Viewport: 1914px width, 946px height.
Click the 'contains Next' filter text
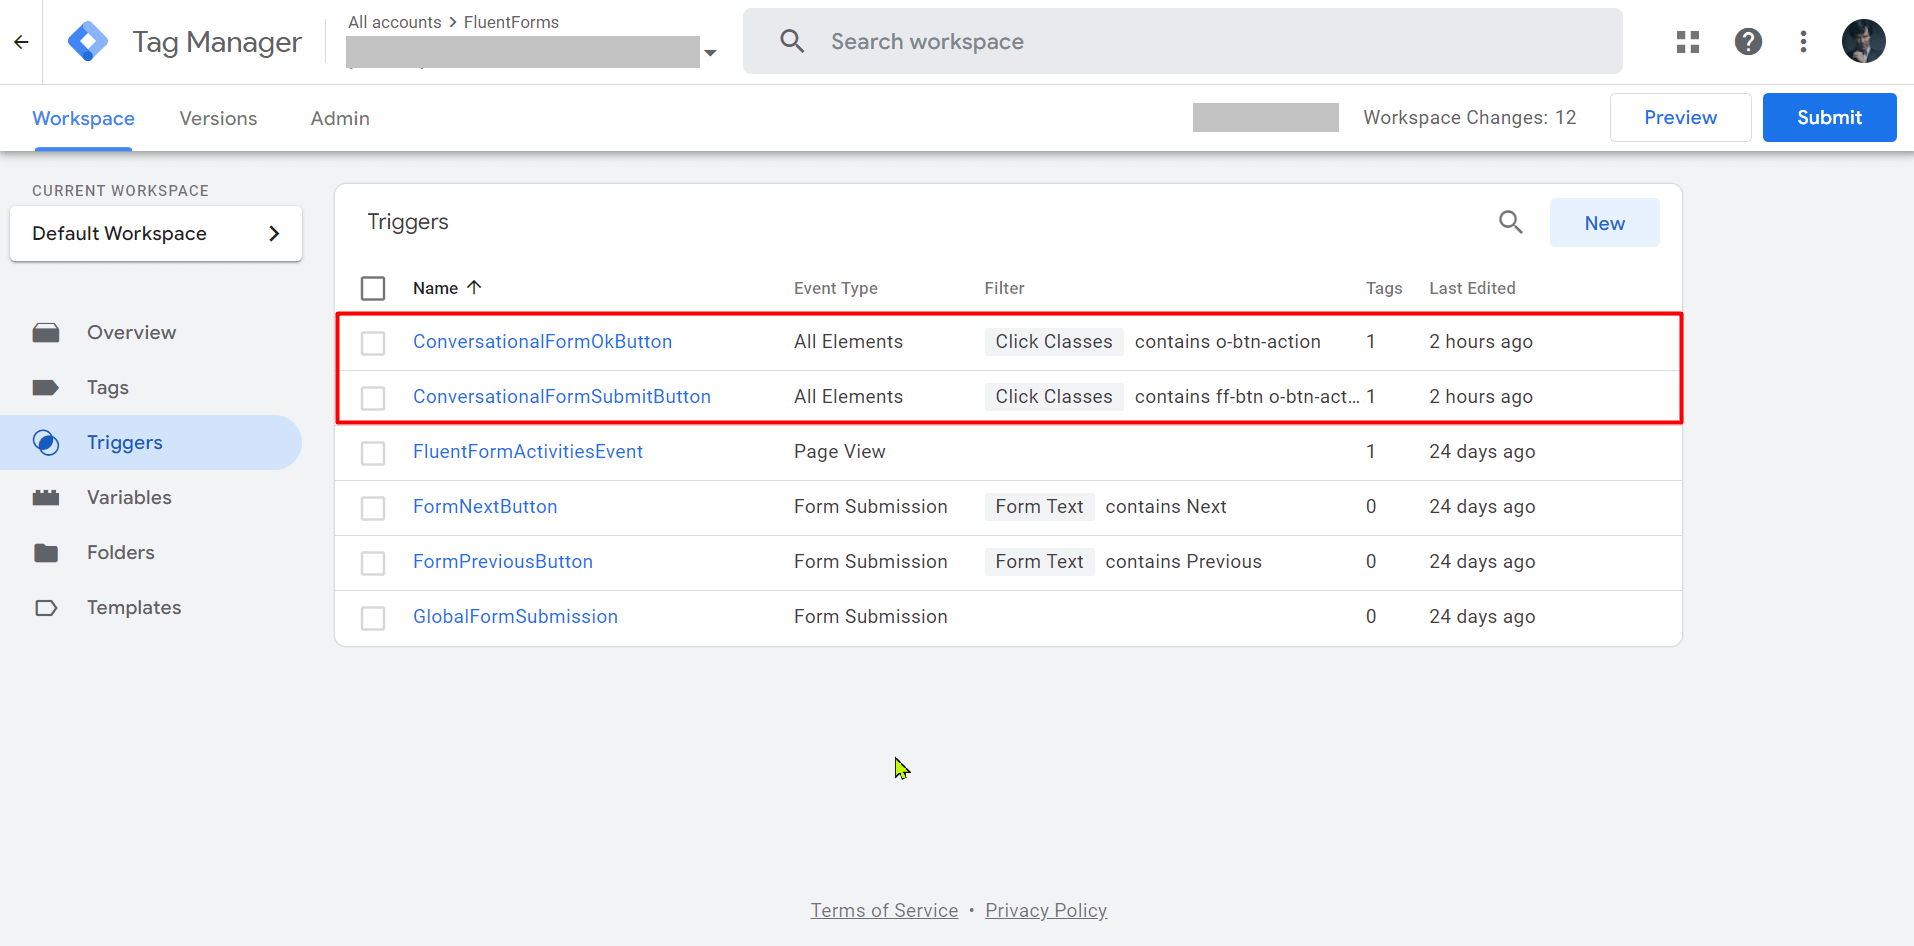point(1166,506)
